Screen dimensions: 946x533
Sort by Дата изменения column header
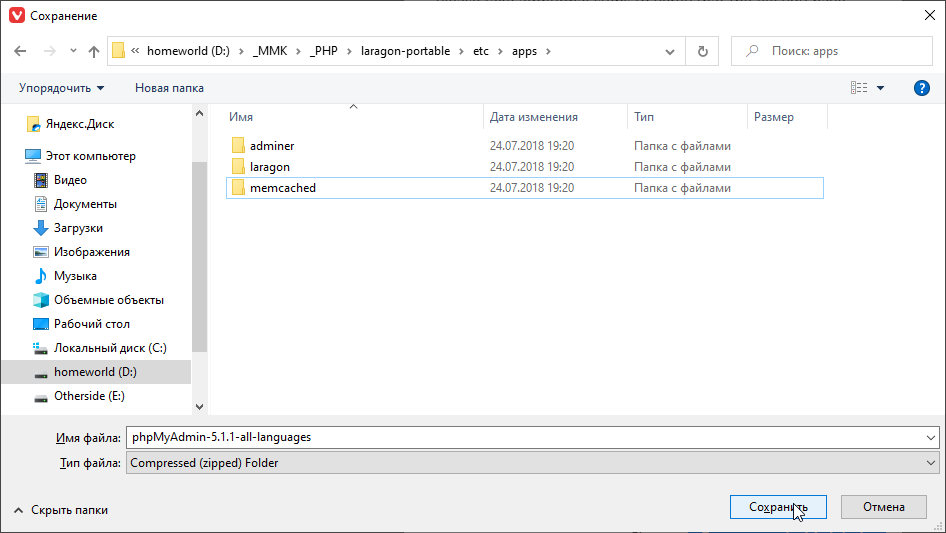pos(534,117)
